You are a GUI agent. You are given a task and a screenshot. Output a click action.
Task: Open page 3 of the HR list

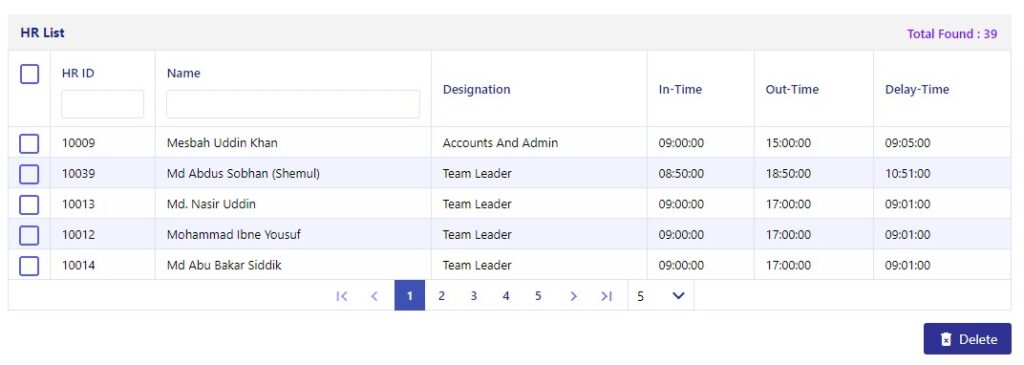pos(473,296)
